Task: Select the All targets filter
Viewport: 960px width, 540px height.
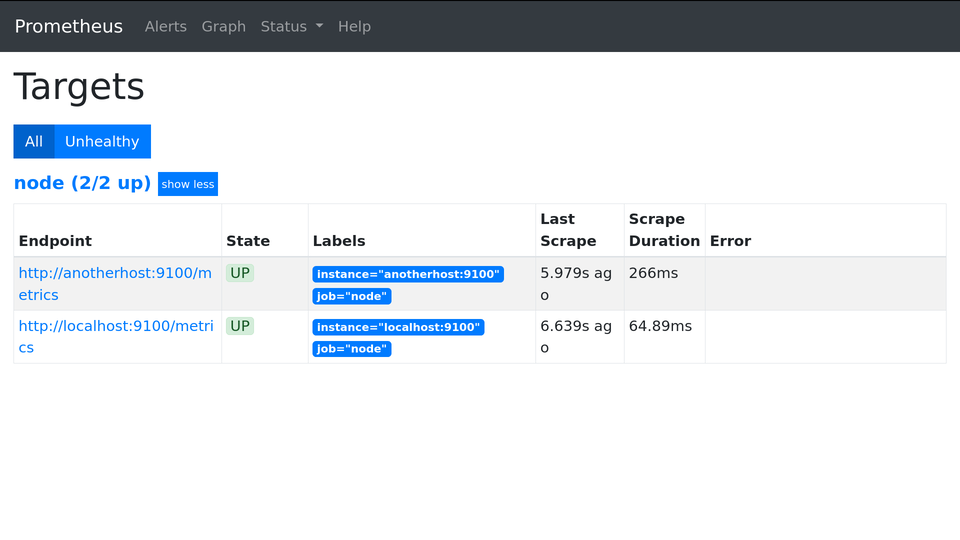Action: point(34,142)
